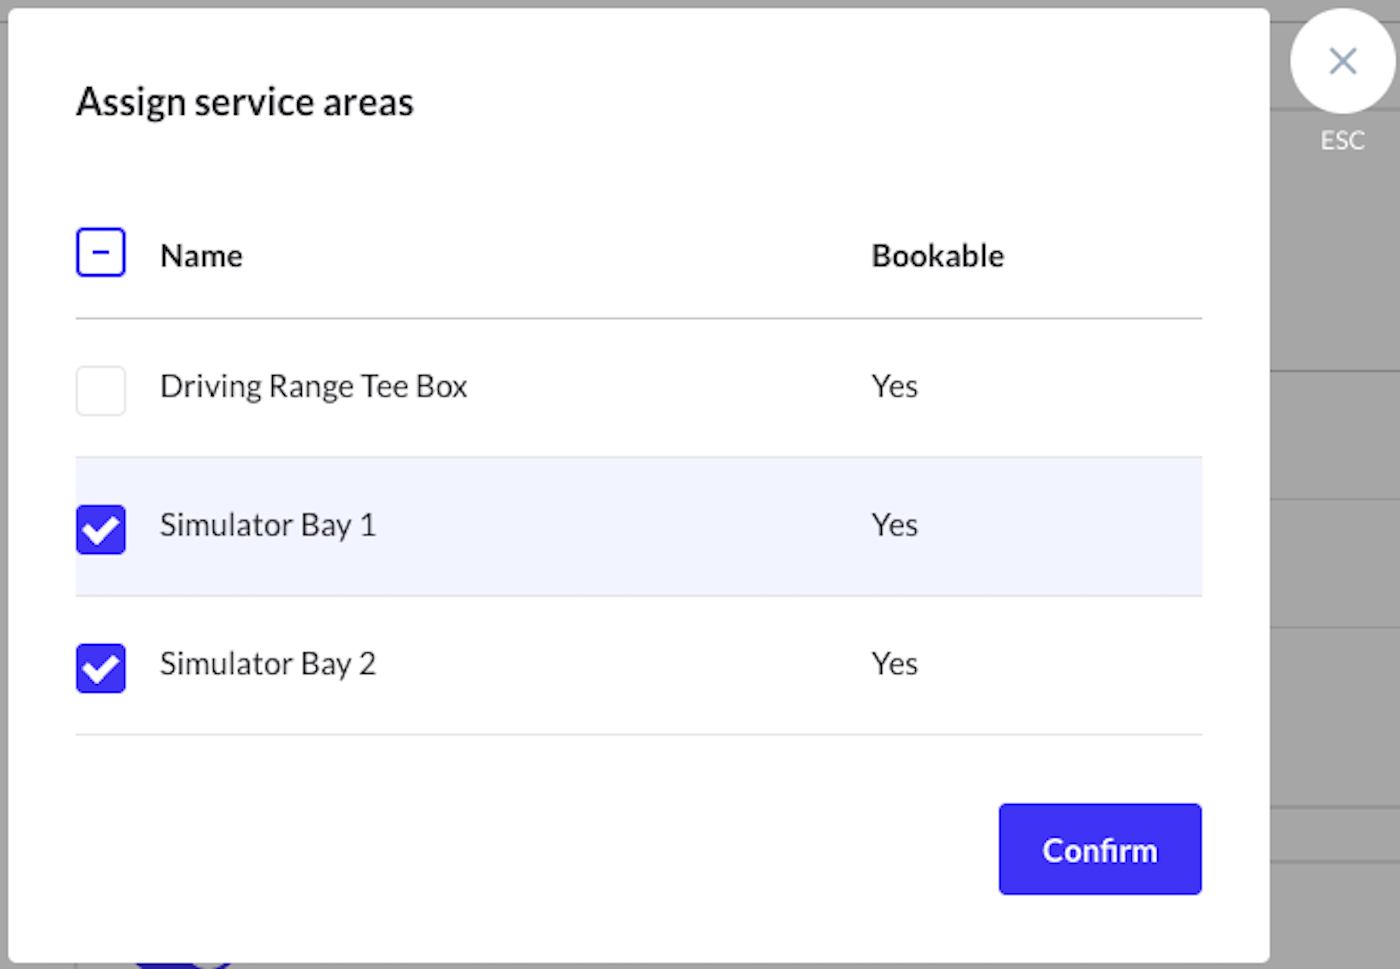Viewport: 1400px width, 969px height.
Task: Check the Driving Range Tee Box checkbox
Action: click(101, 390)
